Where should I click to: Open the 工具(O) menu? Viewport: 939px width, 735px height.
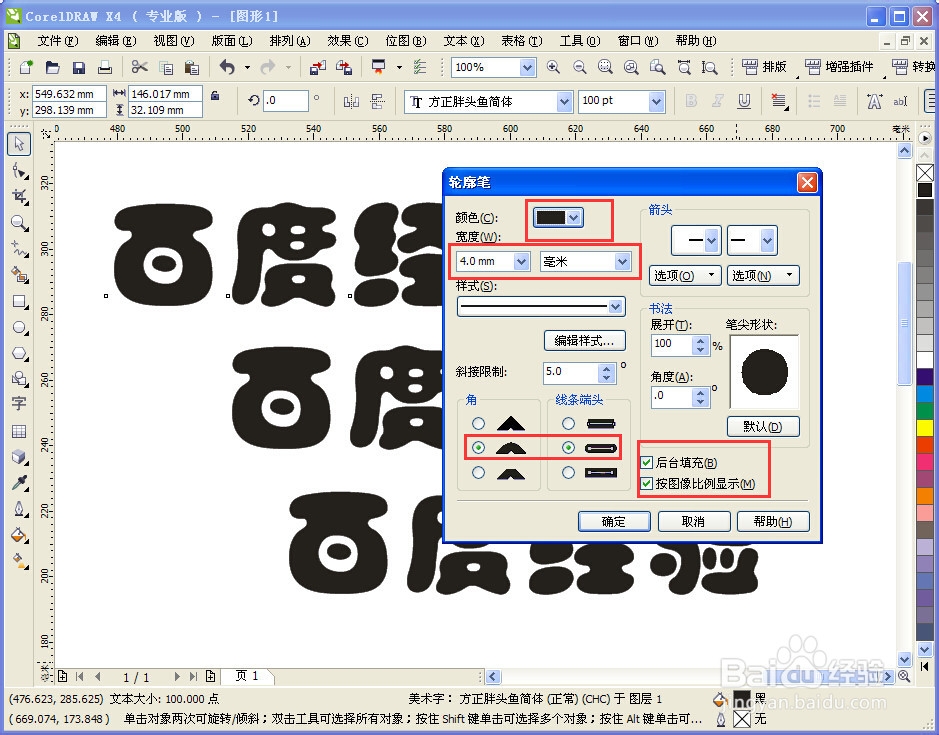click(580, 41)
